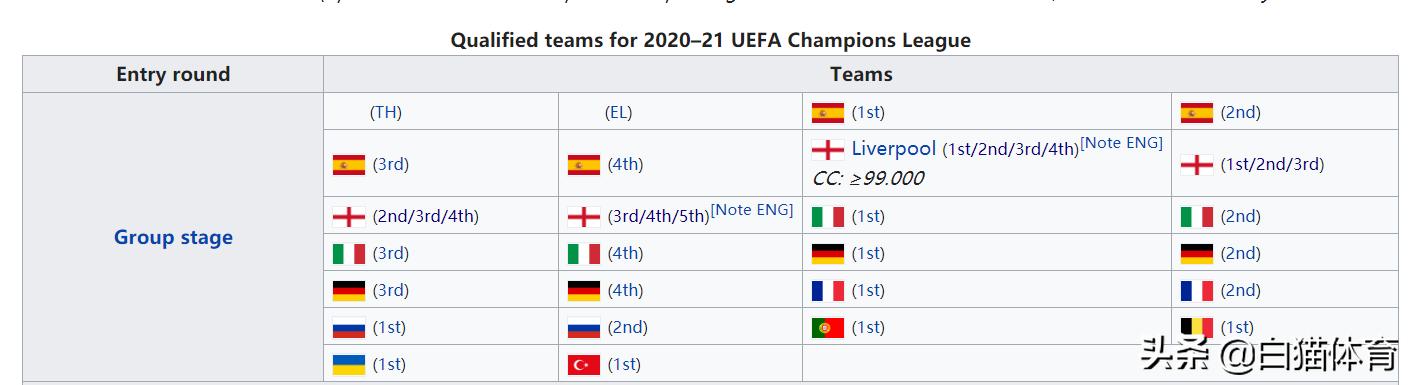Screen dimensions: 1412x385
Task: Click the Ukraine flag icon
Action: pyautogui.click(x=349, y=364)
